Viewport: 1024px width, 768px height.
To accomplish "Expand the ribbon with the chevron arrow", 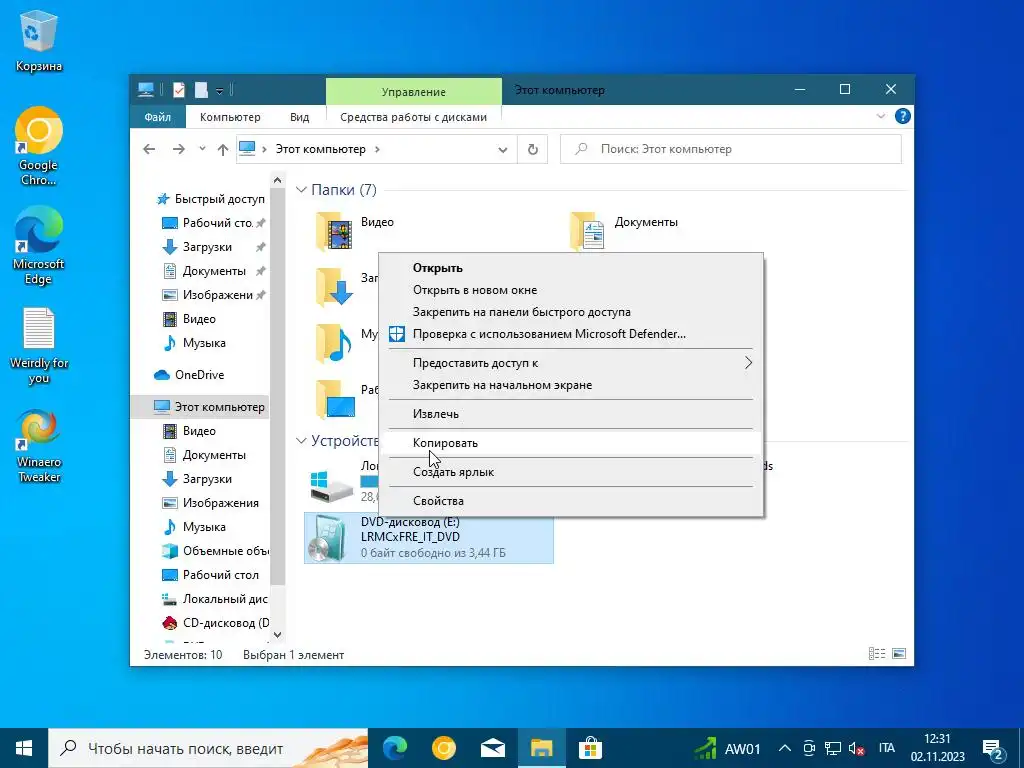I will pyautogui.click(x=881, y=116).
